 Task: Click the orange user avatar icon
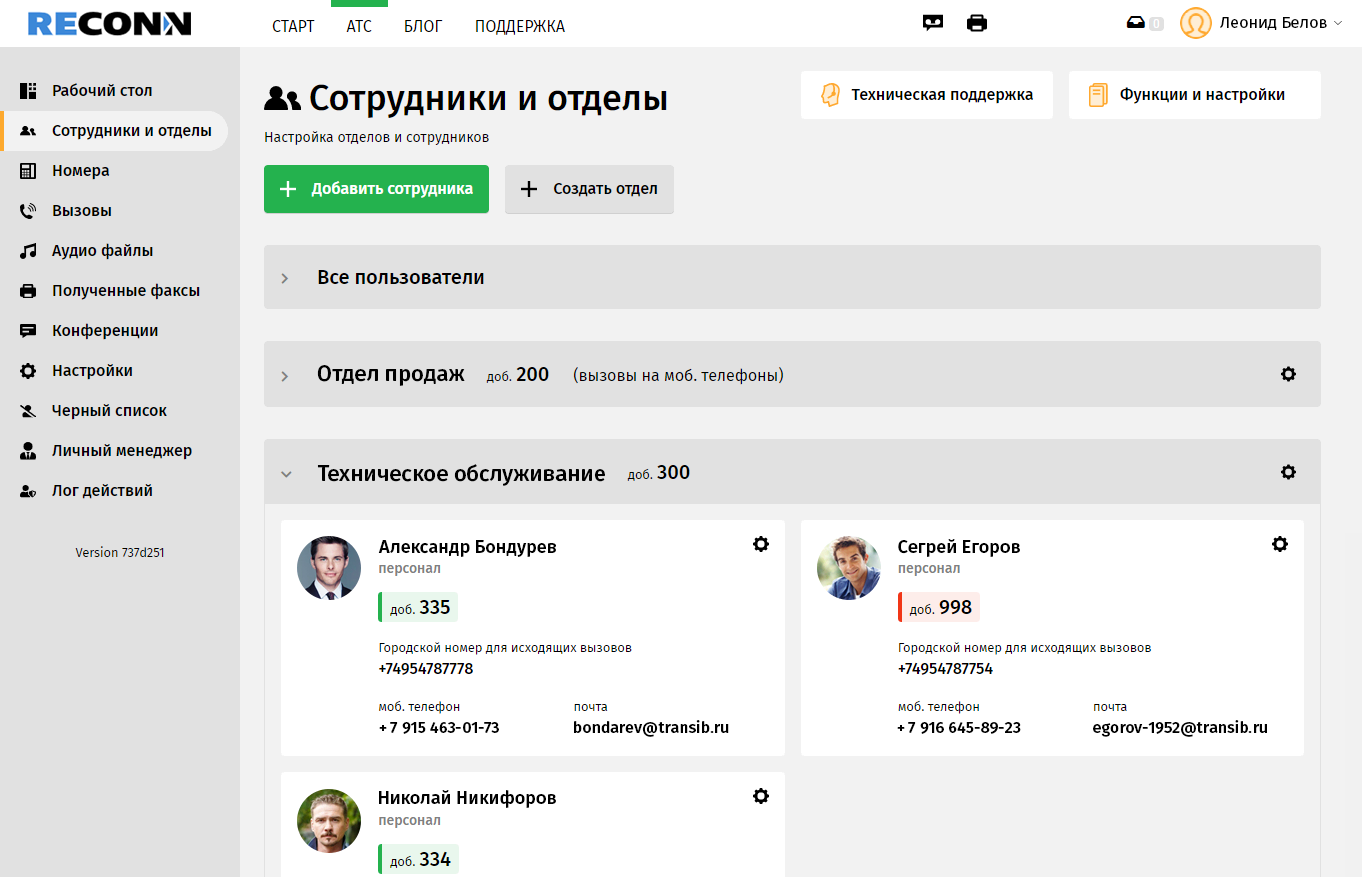click(x=1196, y=23)
